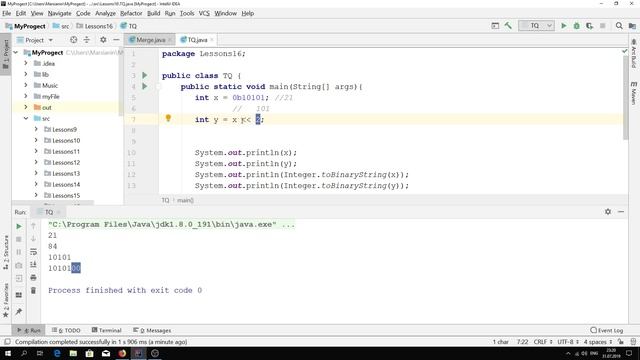Hide the Project panel with minus icon
640x360 pixels.
pos(116,40)
